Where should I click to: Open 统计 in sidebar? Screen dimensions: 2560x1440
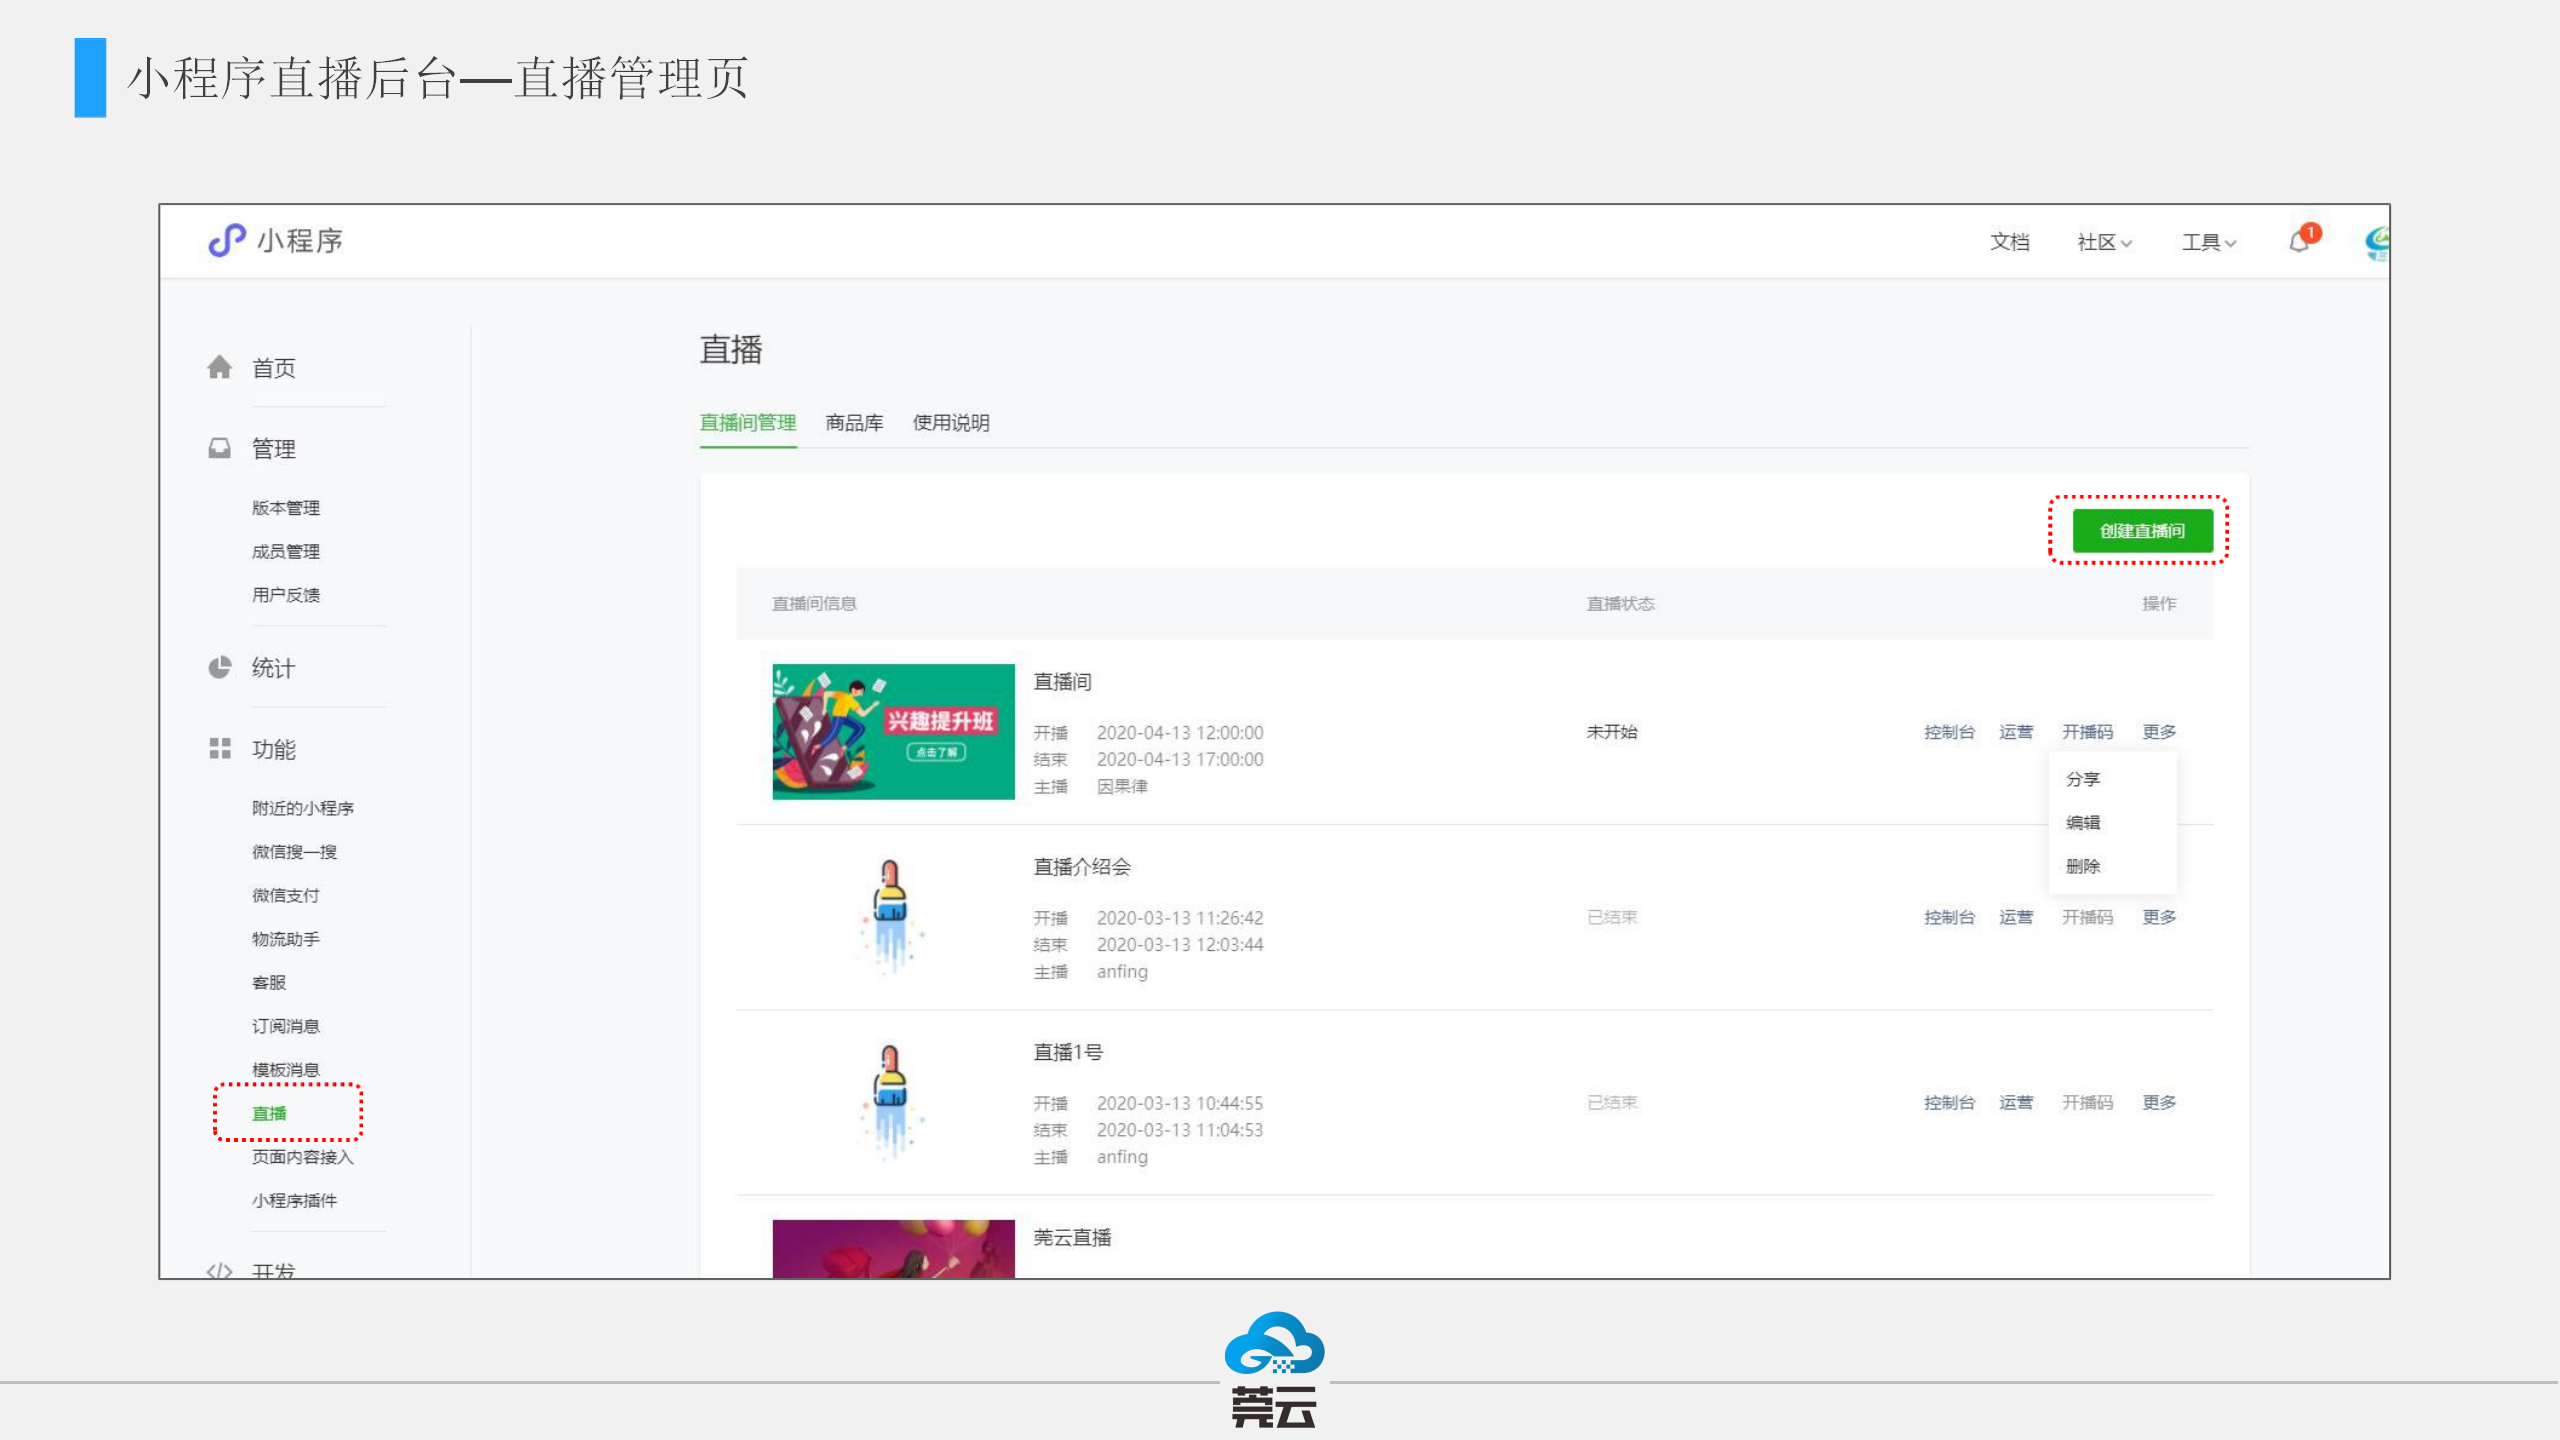[273, 668]
